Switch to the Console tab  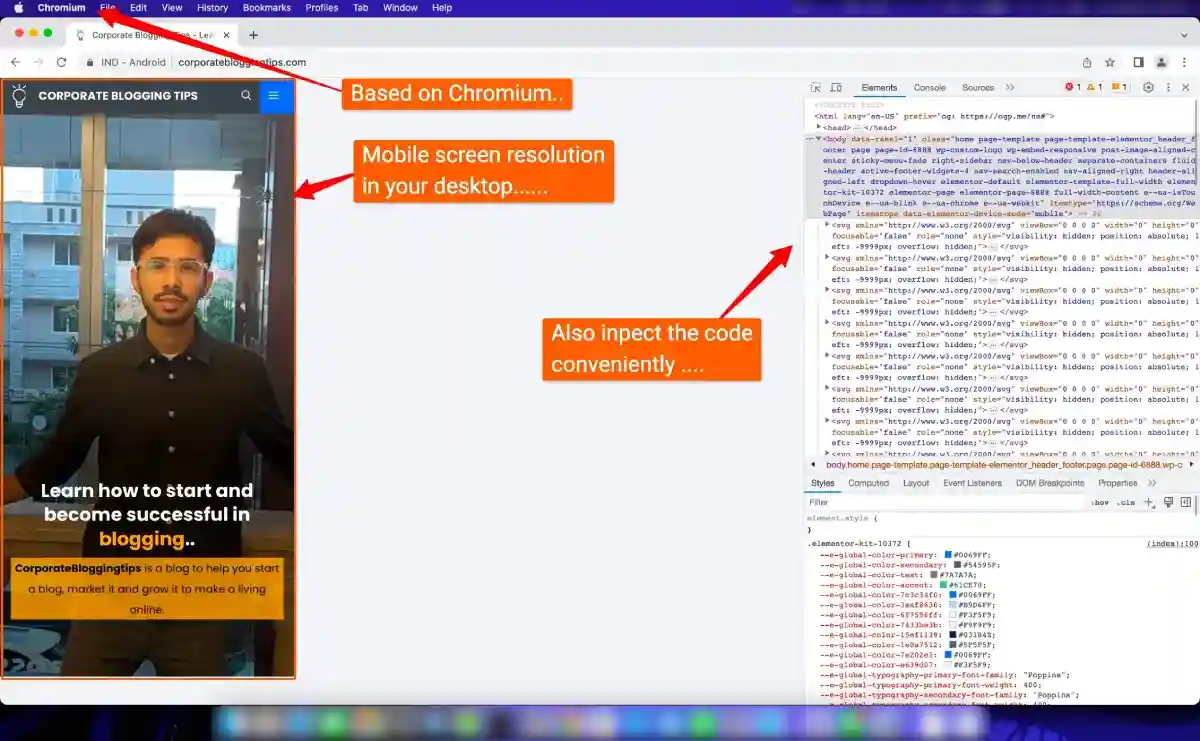pos(929,88)
